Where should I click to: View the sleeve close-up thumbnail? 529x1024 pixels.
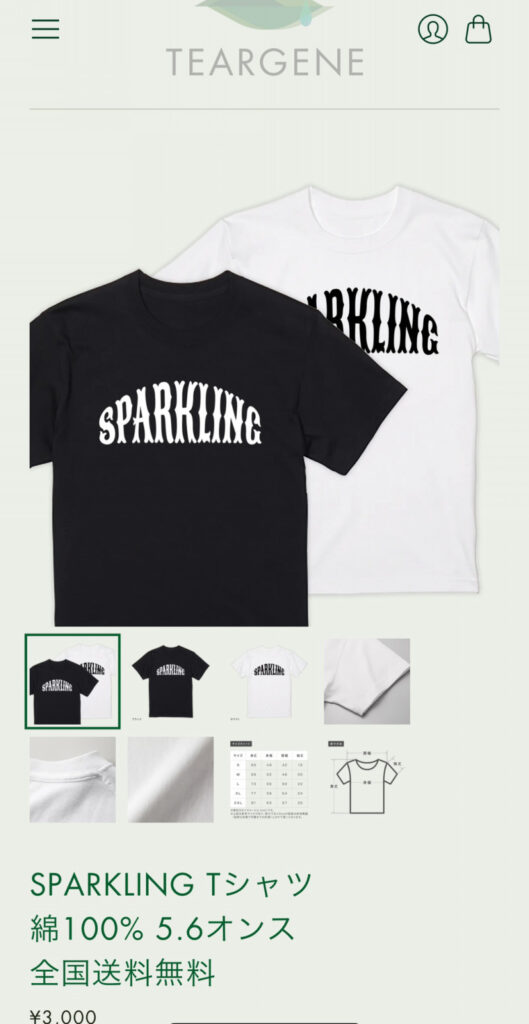tap(367, 681)
